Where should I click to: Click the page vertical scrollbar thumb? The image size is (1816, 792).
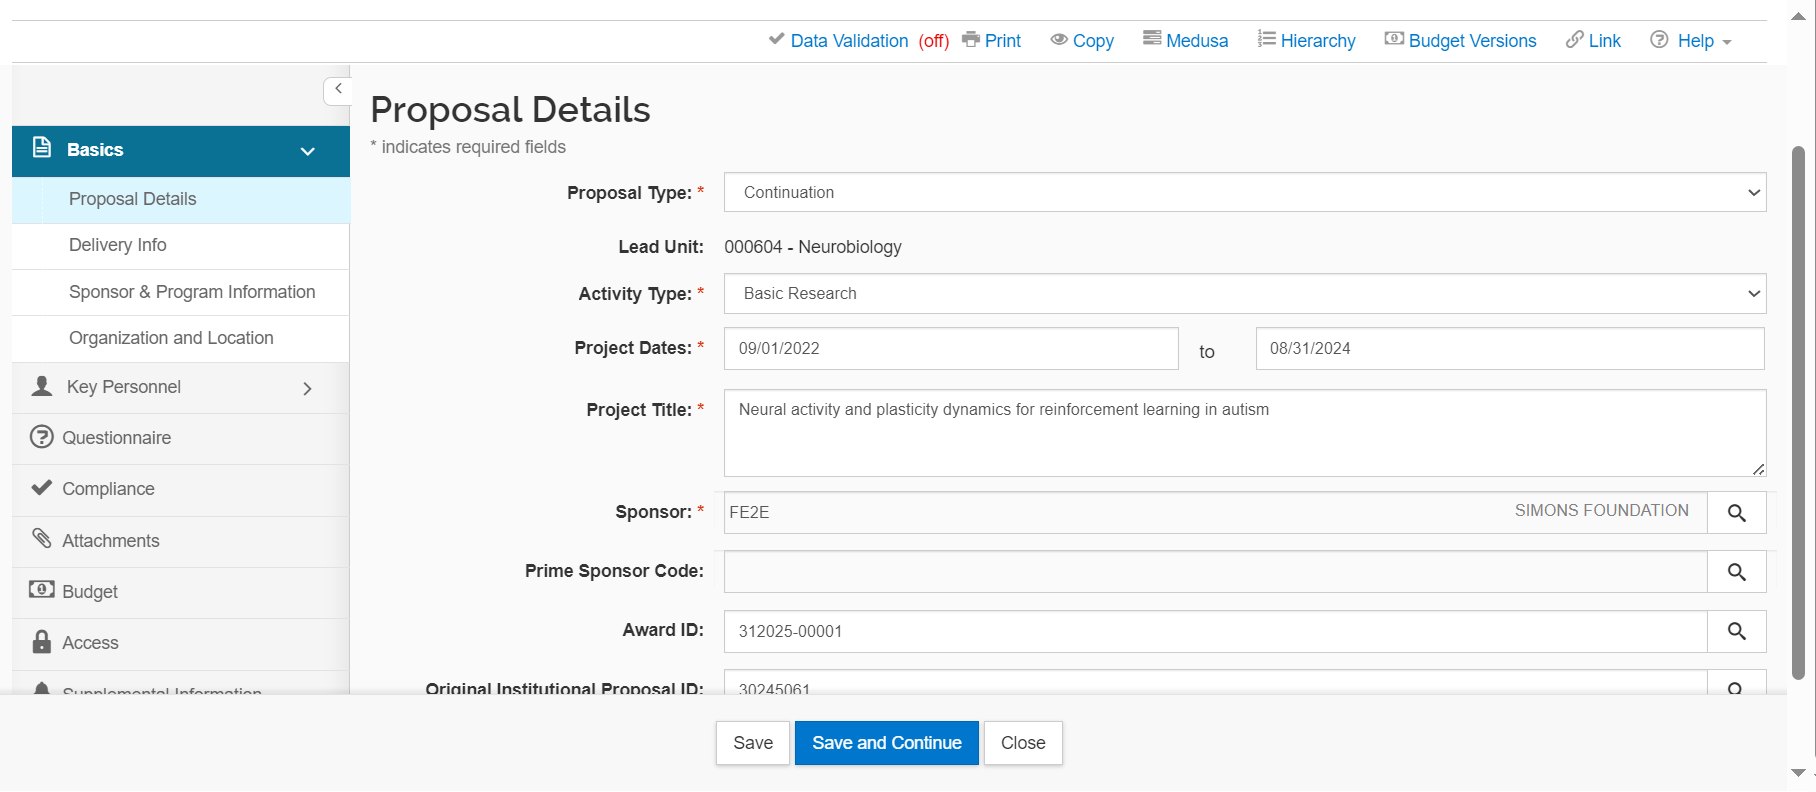pyautogui.click(x=1798, y=412)
